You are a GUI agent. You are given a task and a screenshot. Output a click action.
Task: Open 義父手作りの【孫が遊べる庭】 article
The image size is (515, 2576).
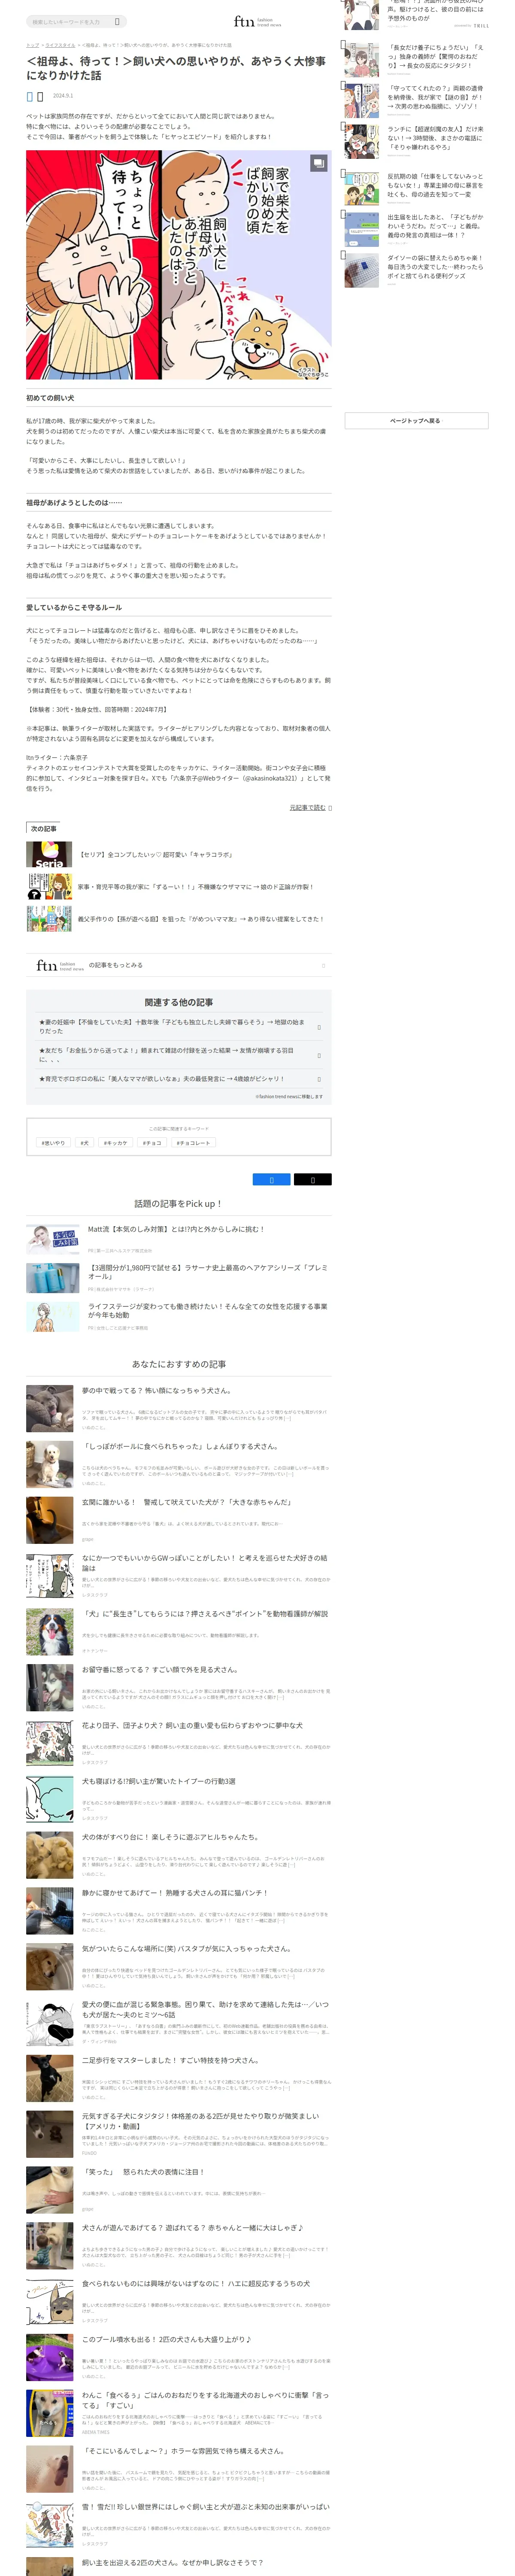click(x=200, y=919)
